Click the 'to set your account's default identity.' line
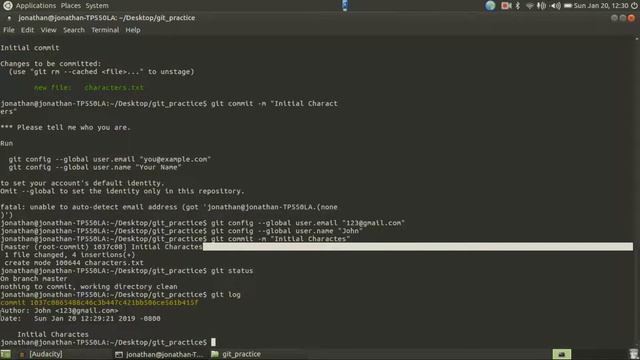 tap(82, 183)
